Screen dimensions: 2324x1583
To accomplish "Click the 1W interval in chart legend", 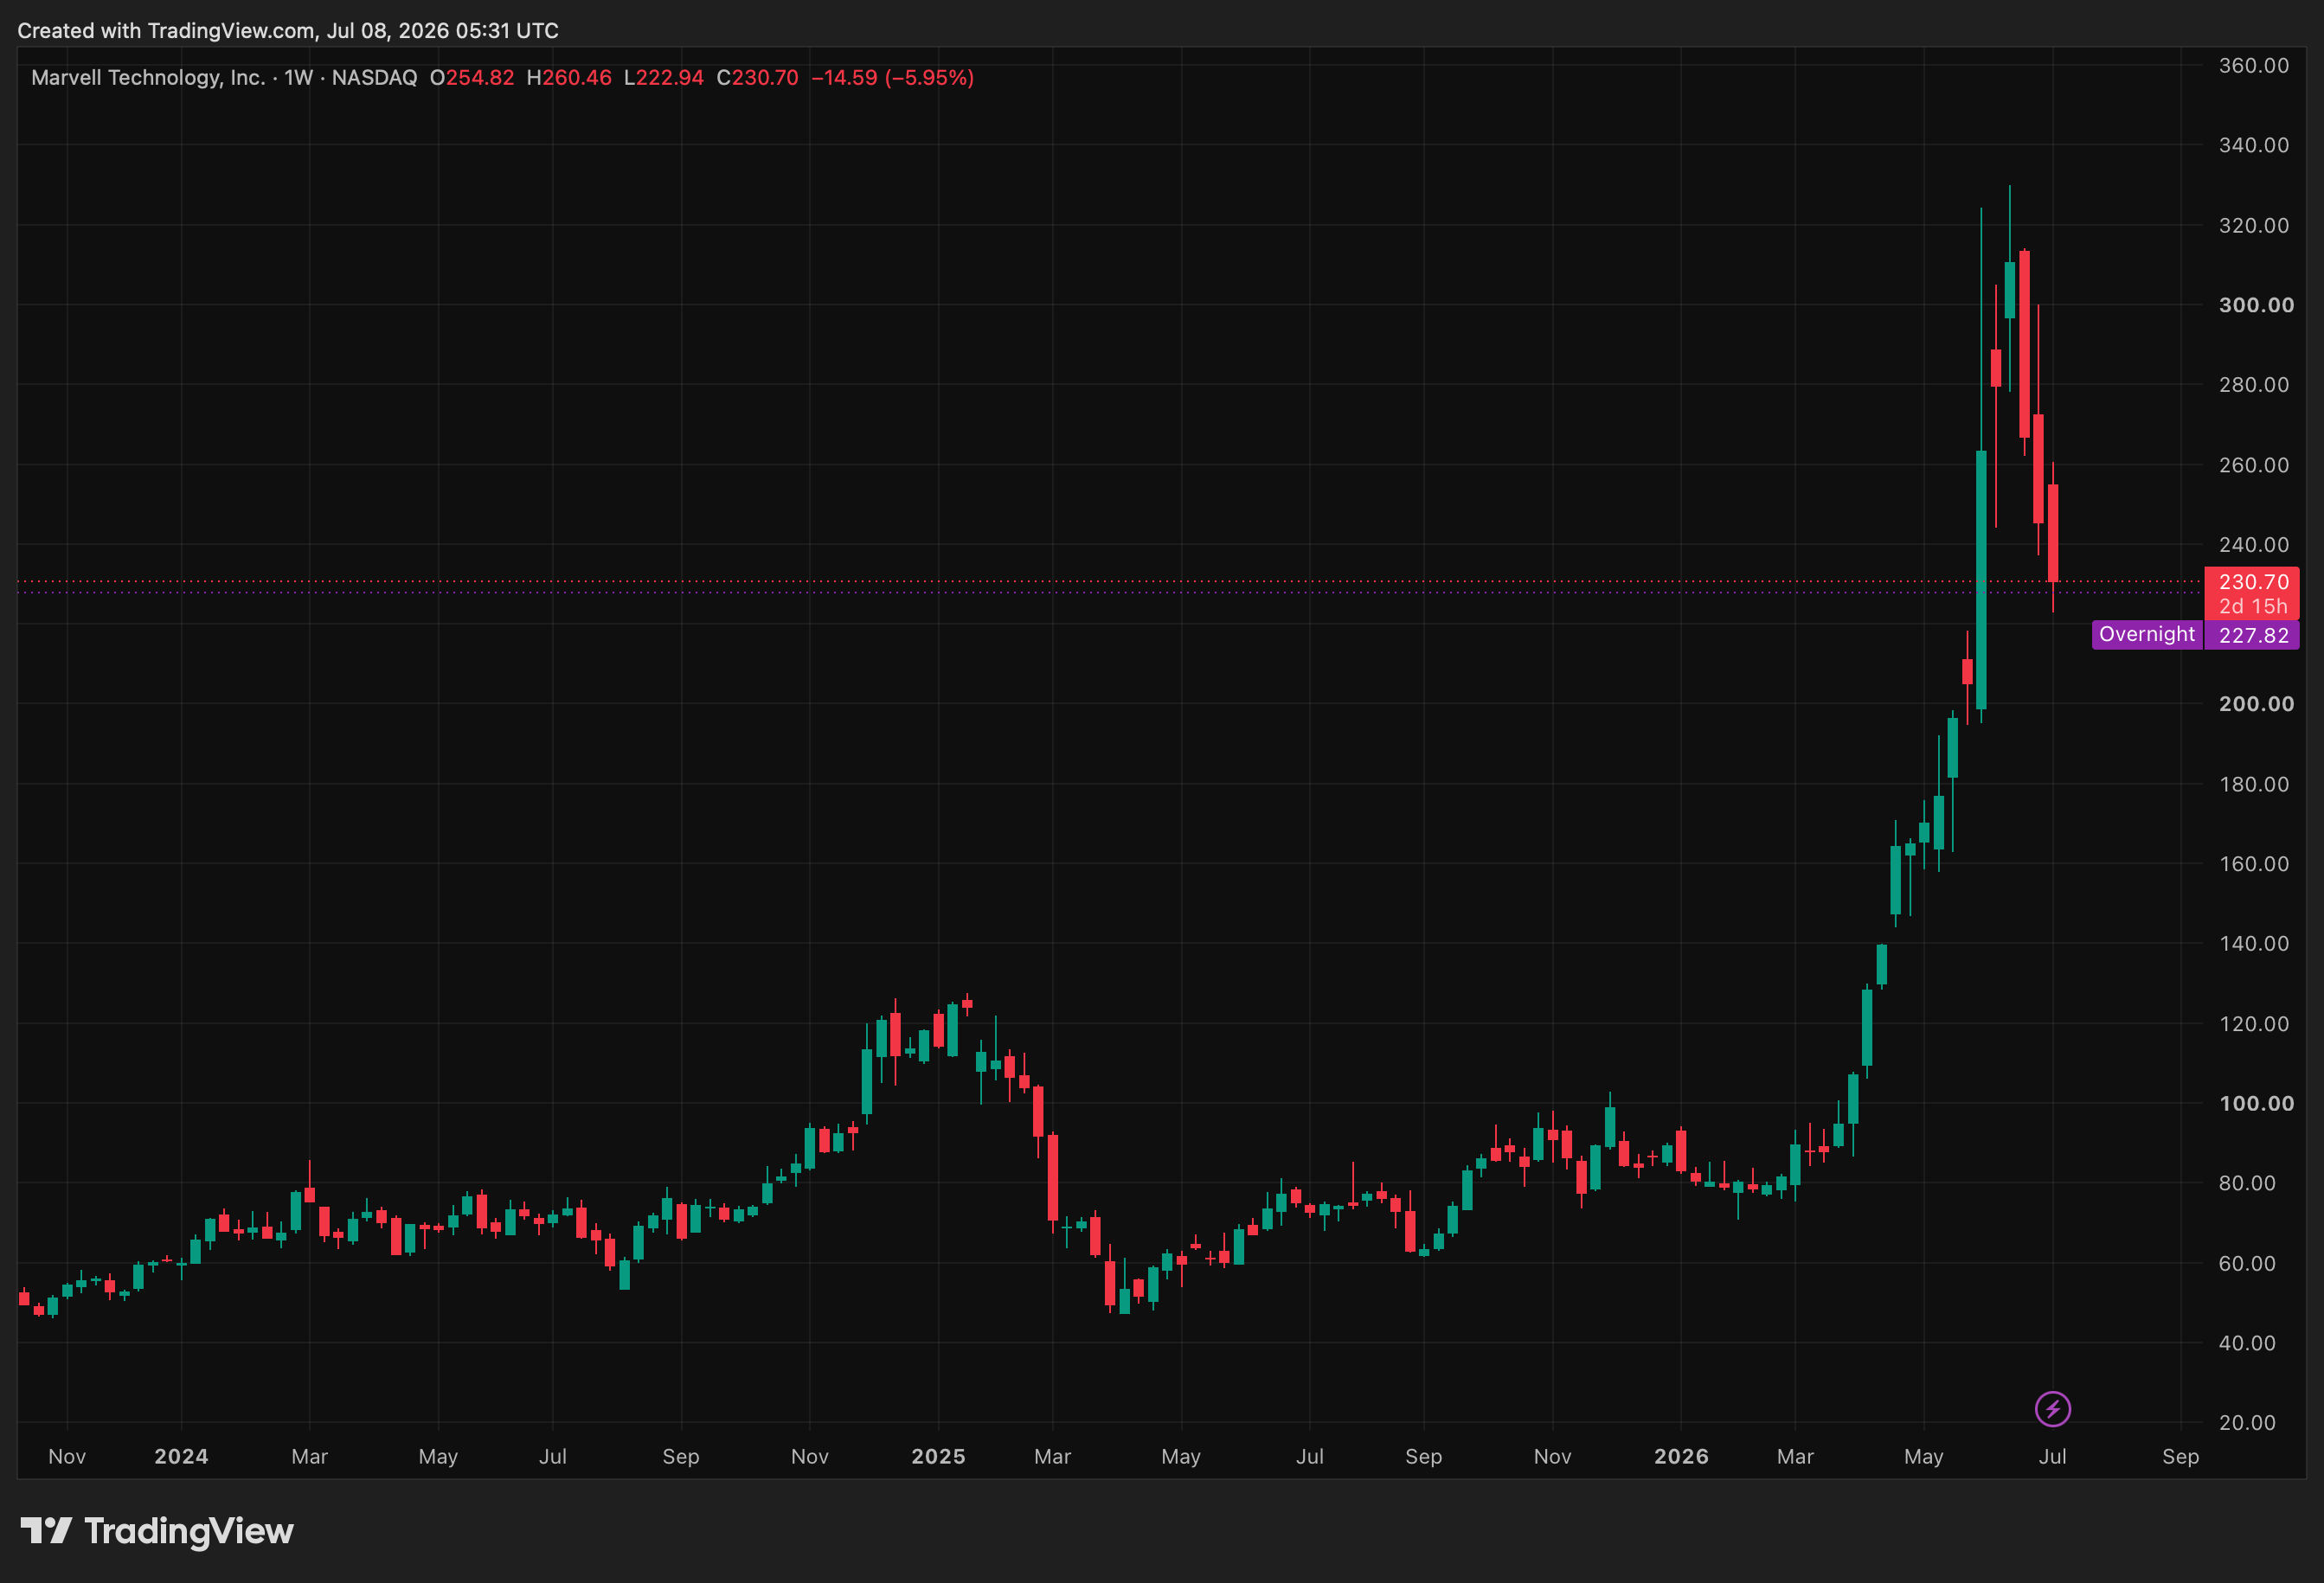I will [298, 77].
